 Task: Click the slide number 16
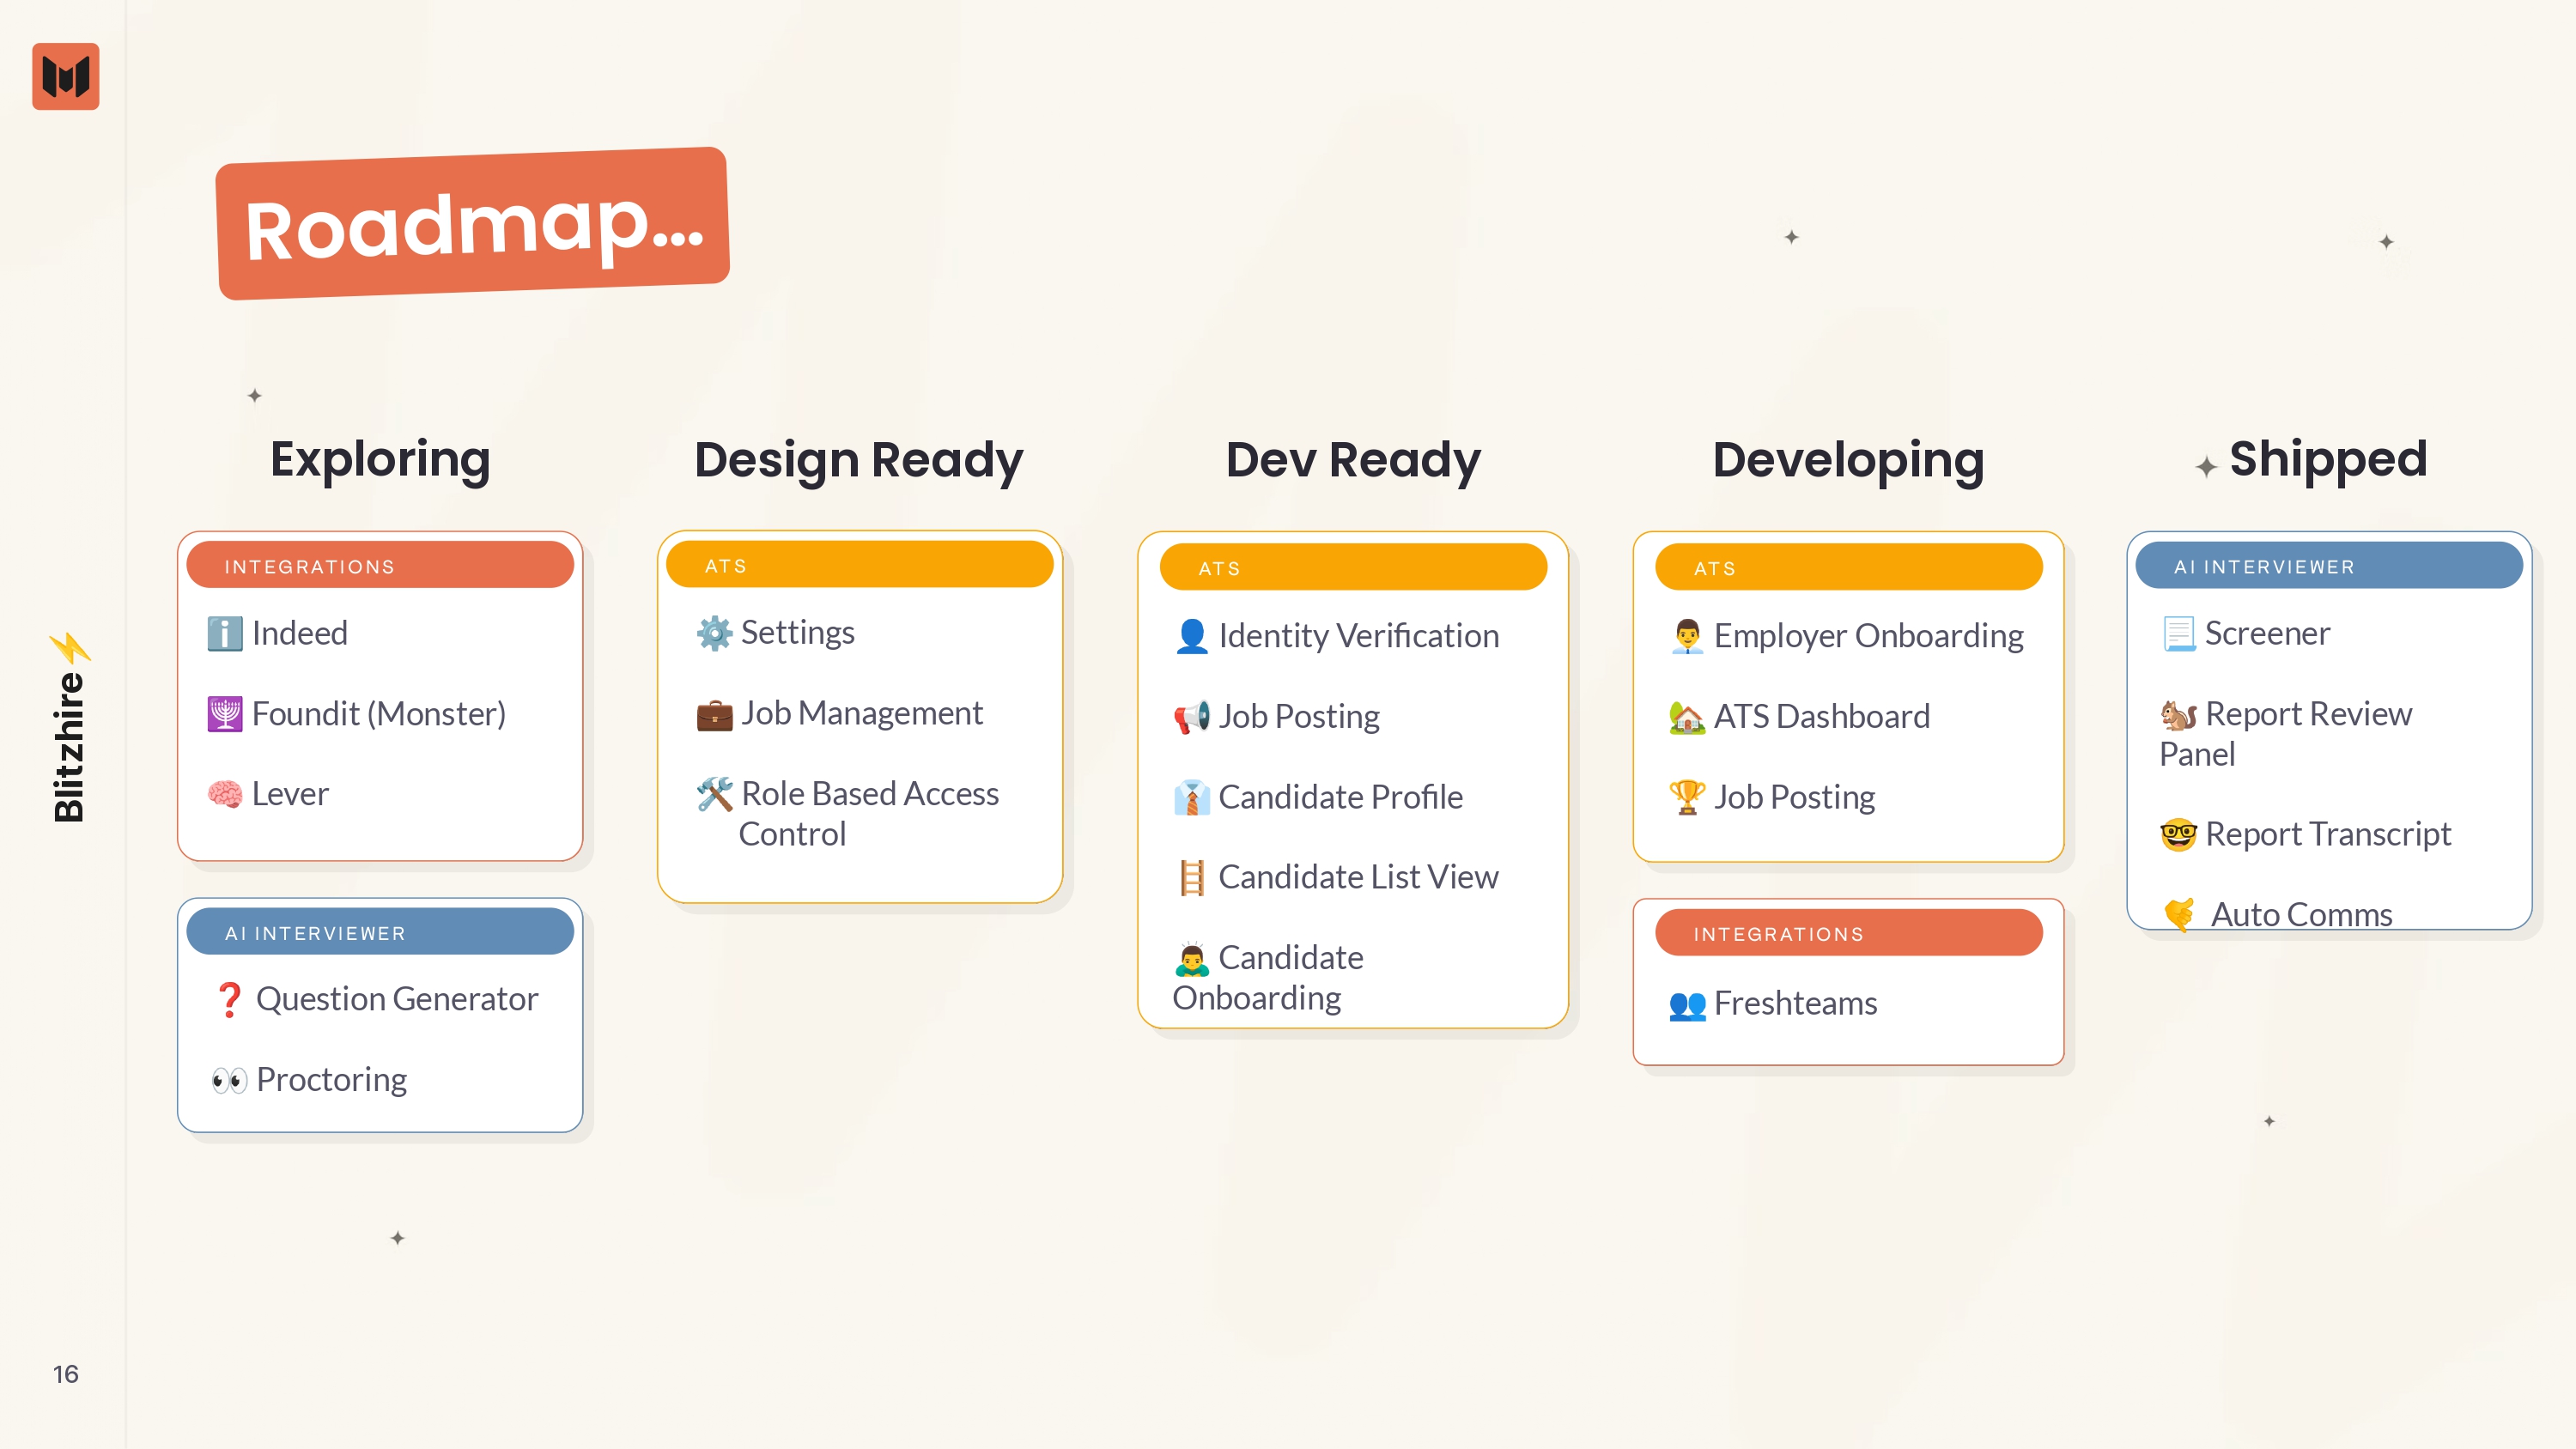[66, 1375]
